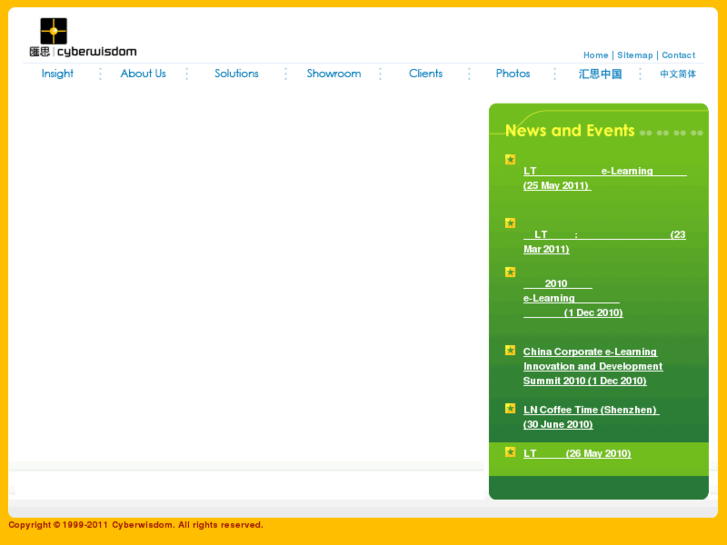Open LT news dated 26 May 2010
727x545 pixels.
[x=577, y=453]
